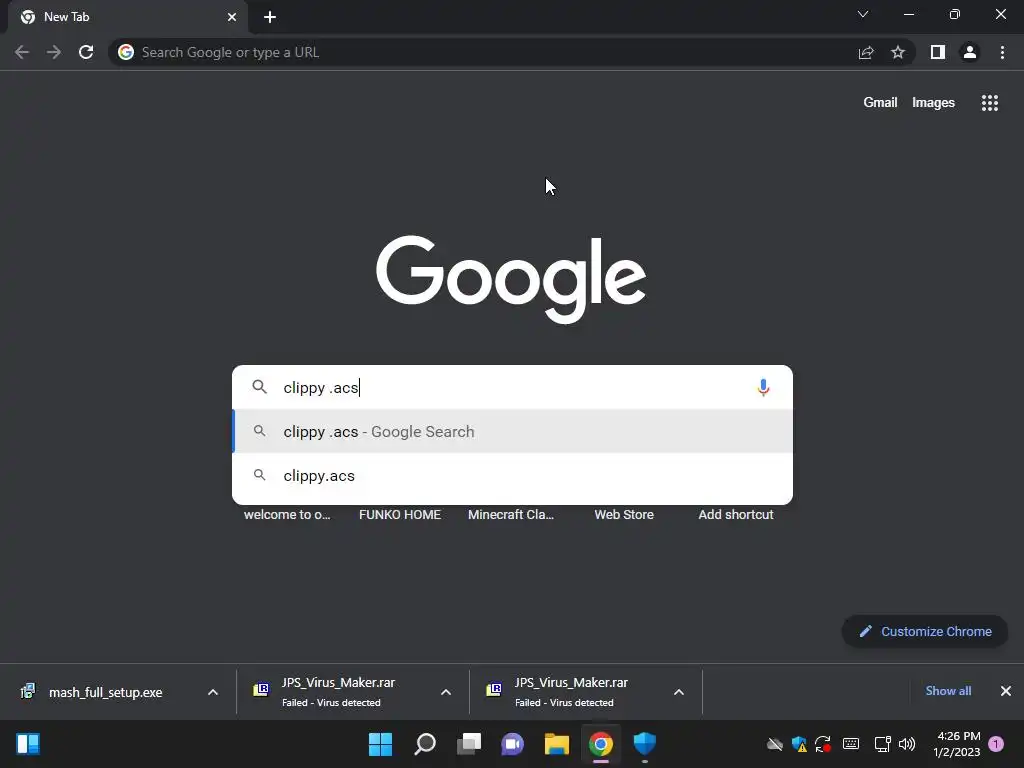The height and width of the screenshot is (768, 1024).
Task: Open Google Images link
Action: (933, 103)
